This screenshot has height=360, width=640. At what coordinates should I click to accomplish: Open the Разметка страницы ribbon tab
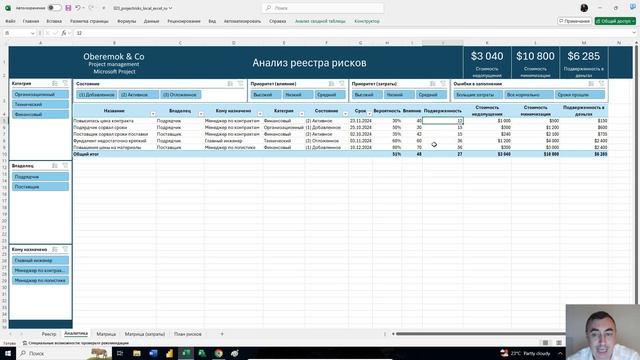click(89, 21)
